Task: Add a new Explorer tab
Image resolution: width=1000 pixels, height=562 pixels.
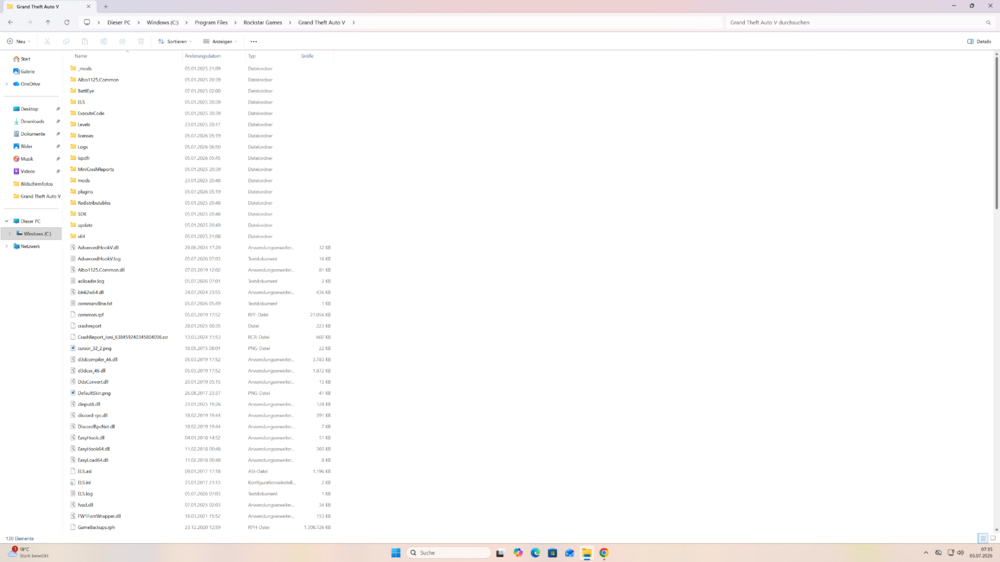Action: 106,6
